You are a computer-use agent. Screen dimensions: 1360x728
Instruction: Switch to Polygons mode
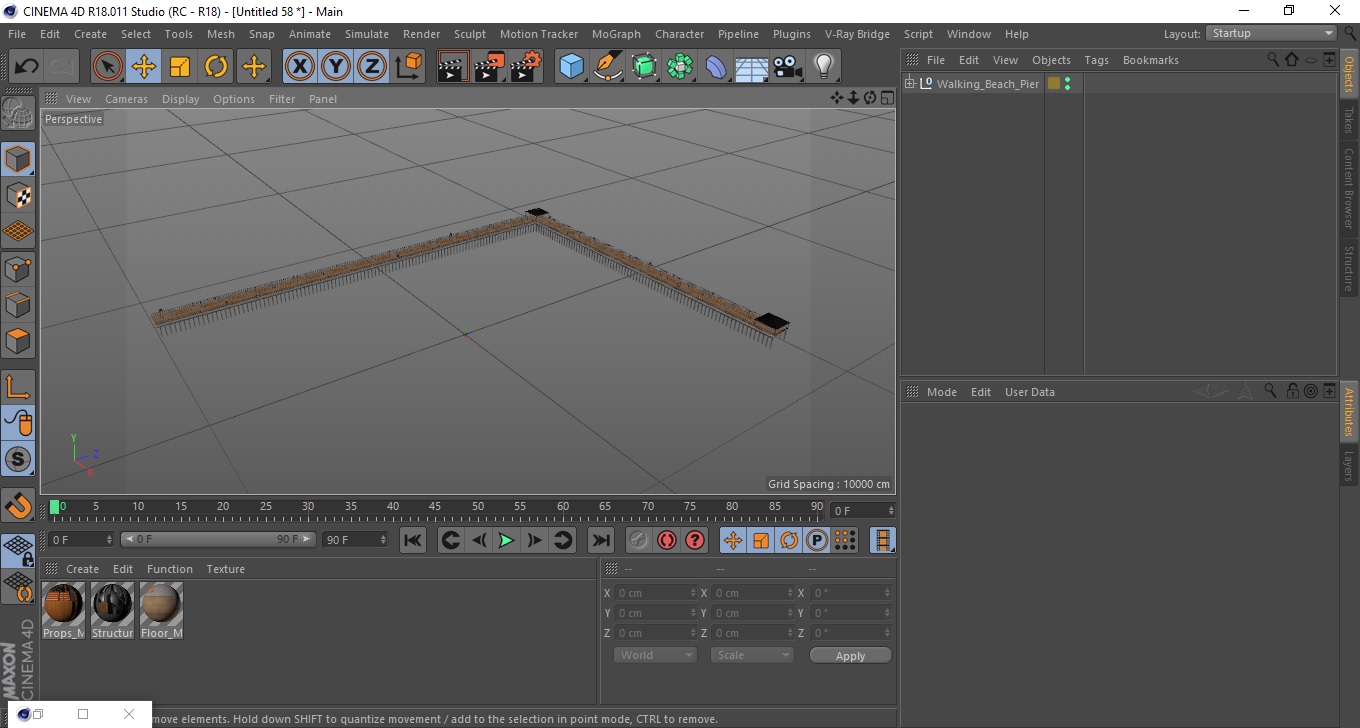point(18,340)
